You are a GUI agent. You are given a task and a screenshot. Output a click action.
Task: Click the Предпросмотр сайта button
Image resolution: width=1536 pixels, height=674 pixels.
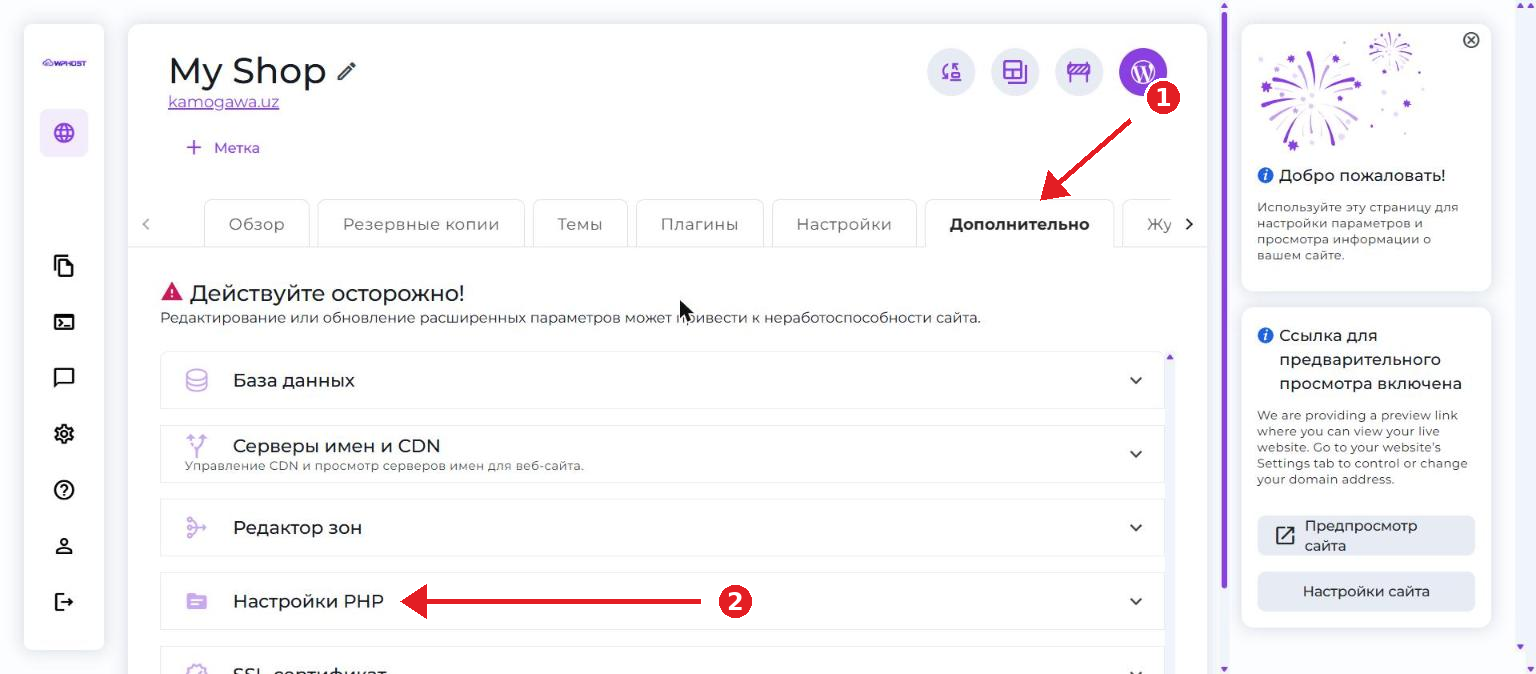point(1366,536)
